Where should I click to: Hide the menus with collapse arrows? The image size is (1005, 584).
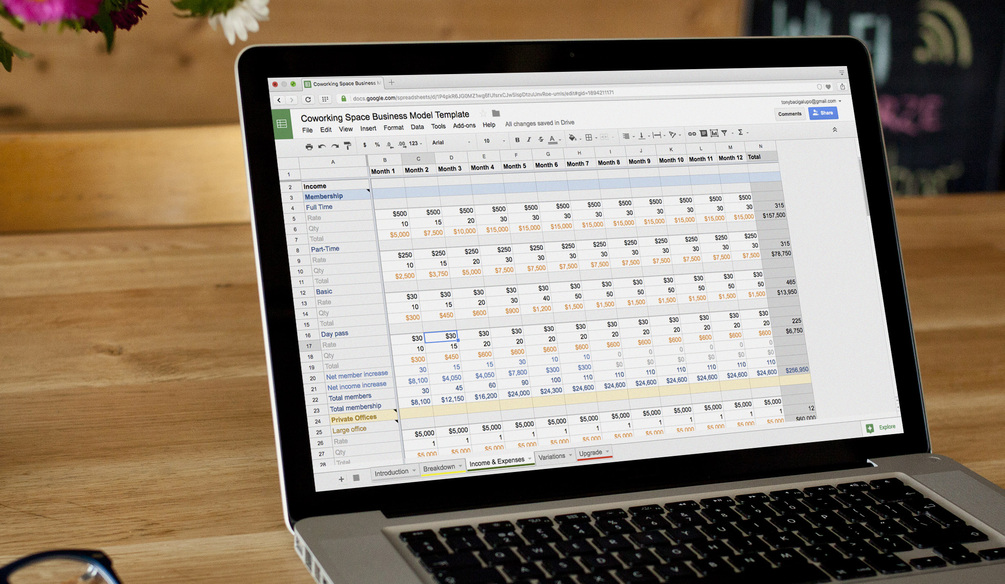tap(835, 129)
